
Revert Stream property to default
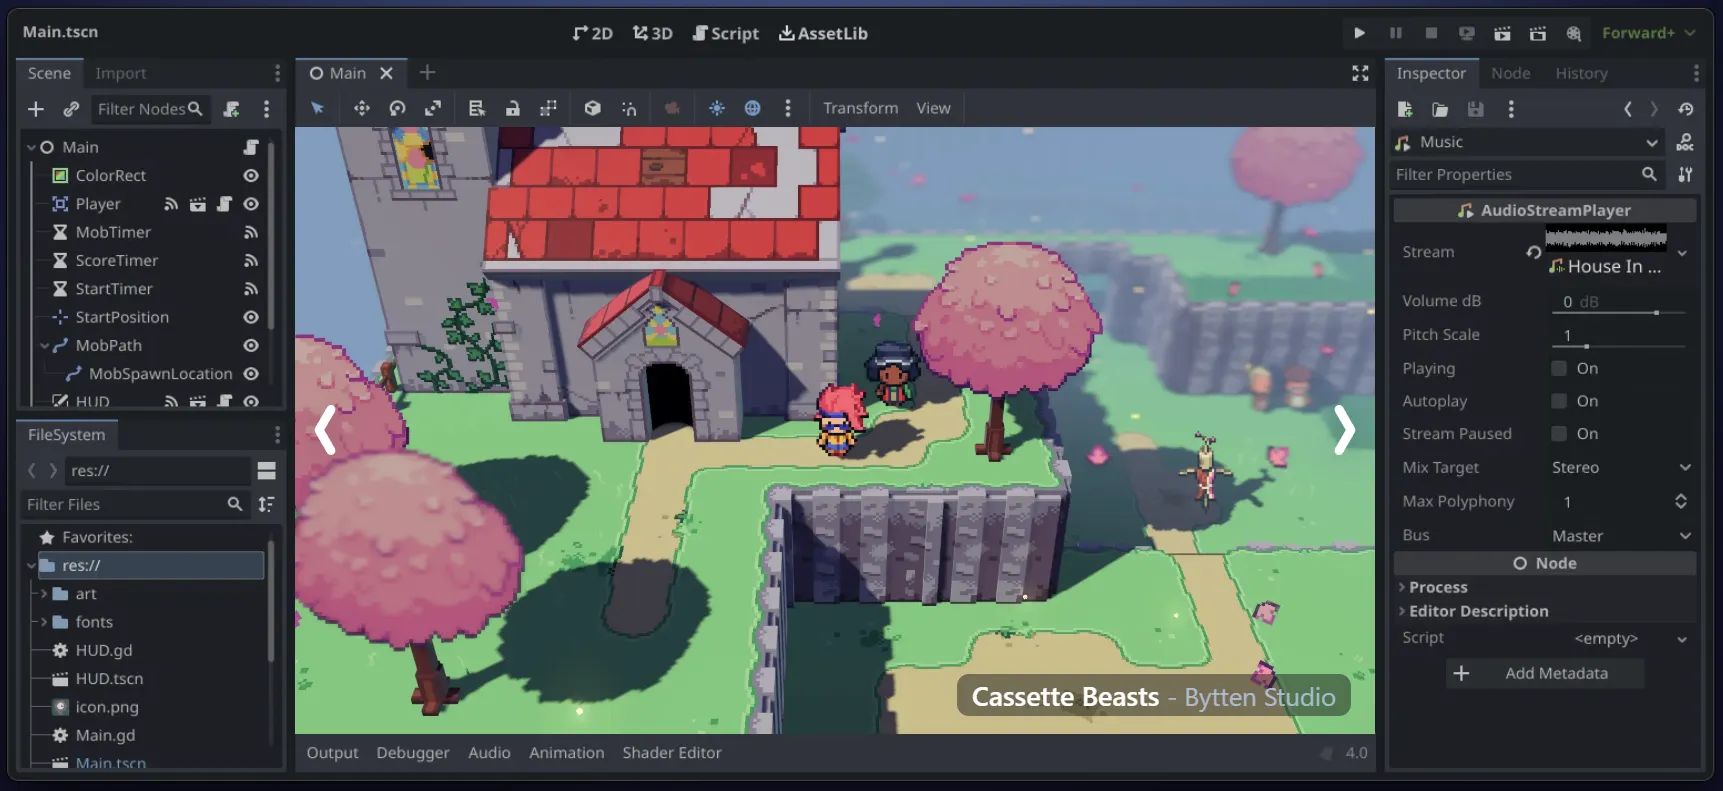[1533, 252]
